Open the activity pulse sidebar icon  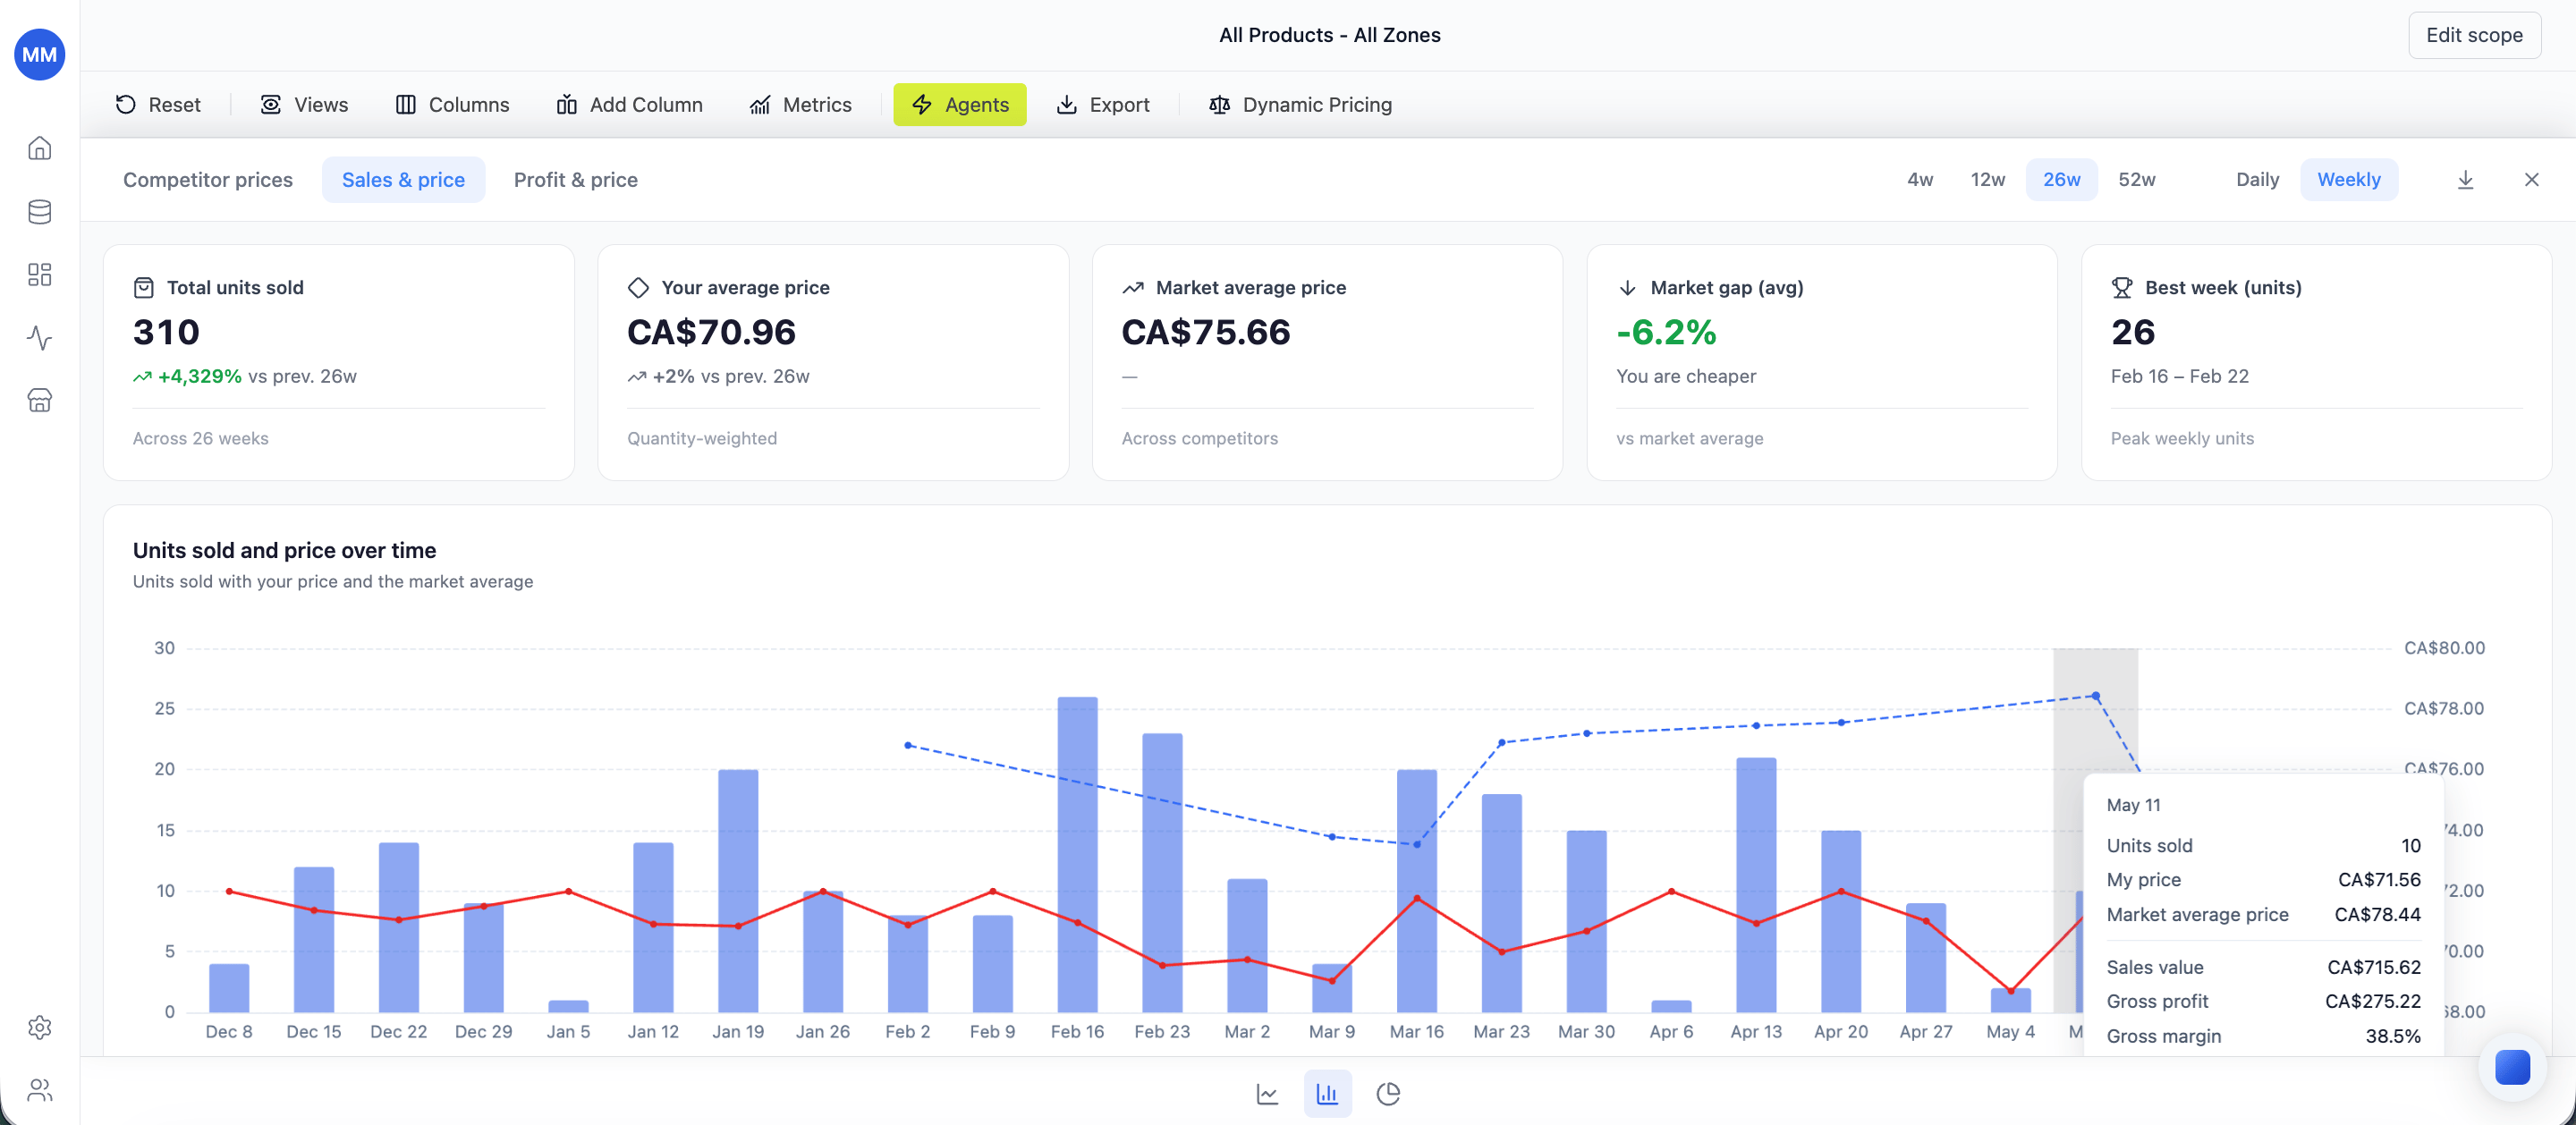click(40, 337)
